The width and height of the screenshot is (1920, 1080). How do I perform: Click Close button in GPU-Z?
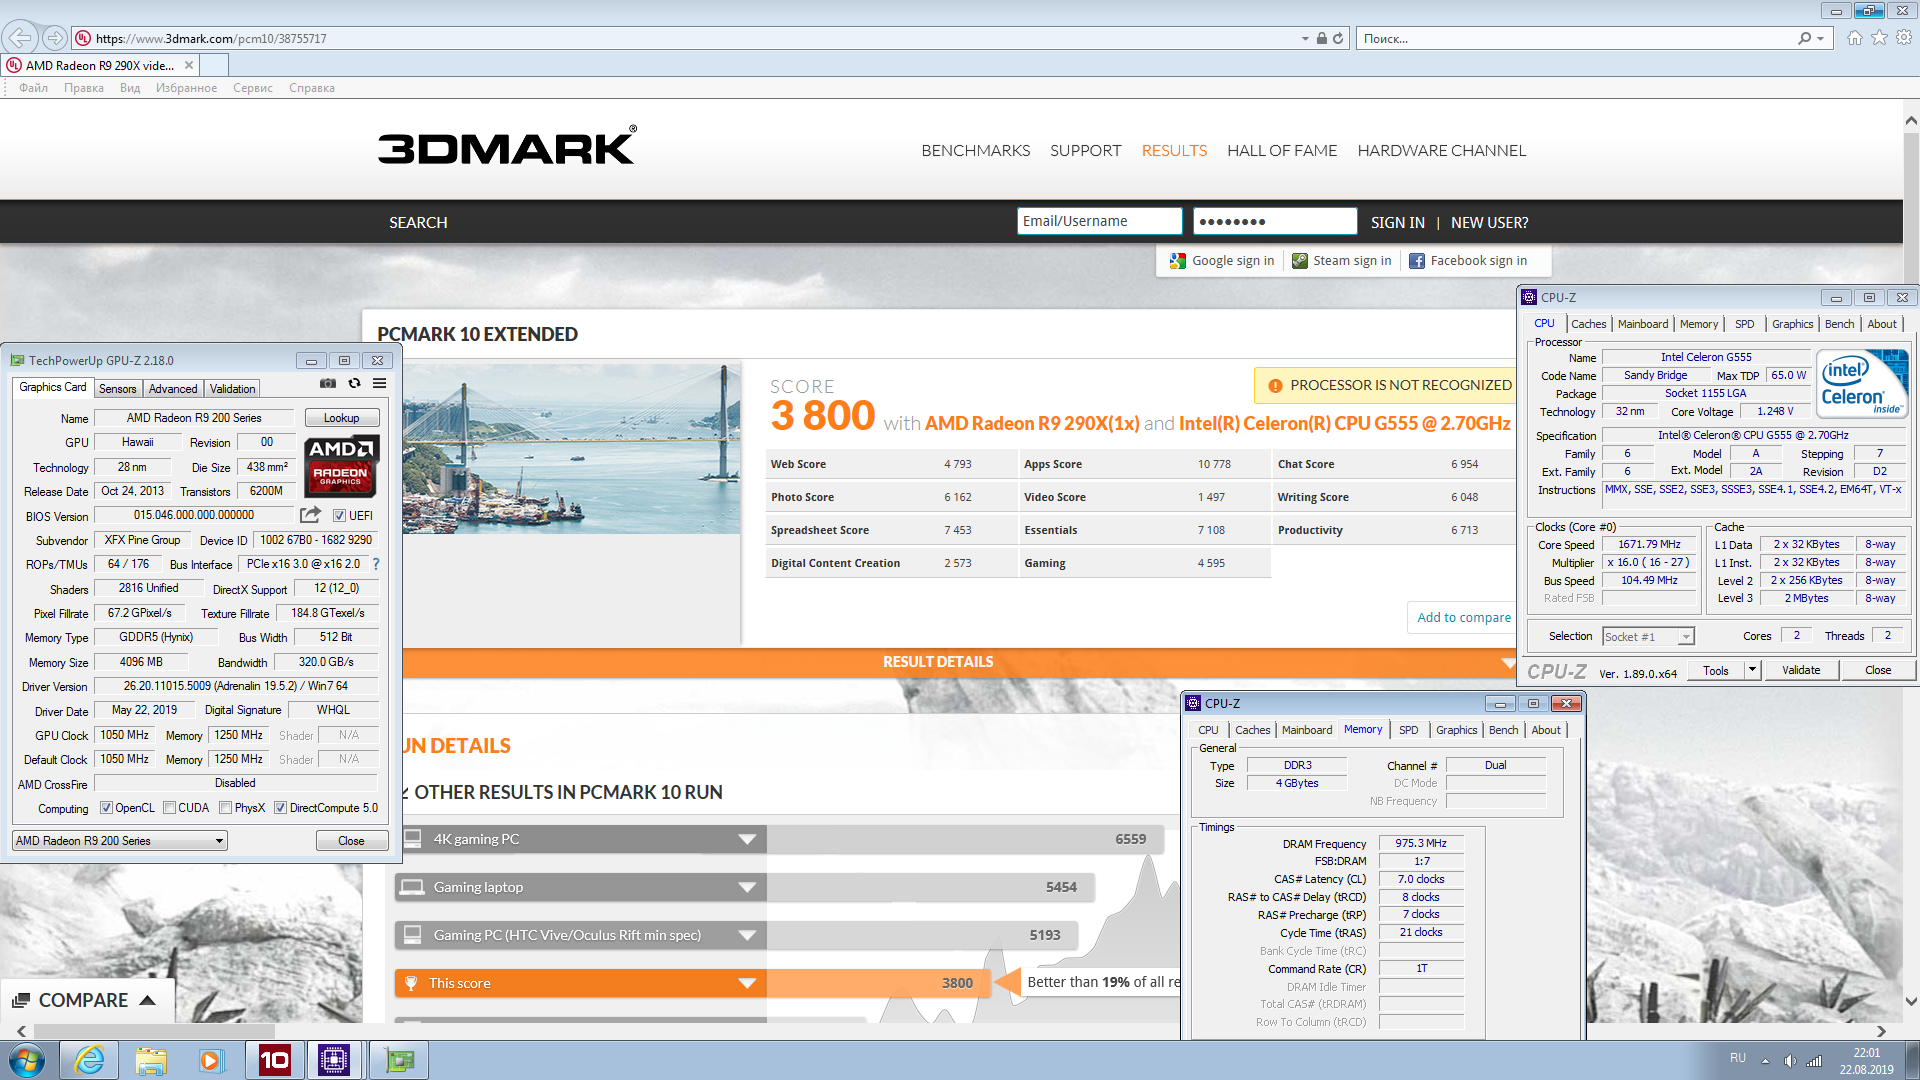click(x=351, y=841)
